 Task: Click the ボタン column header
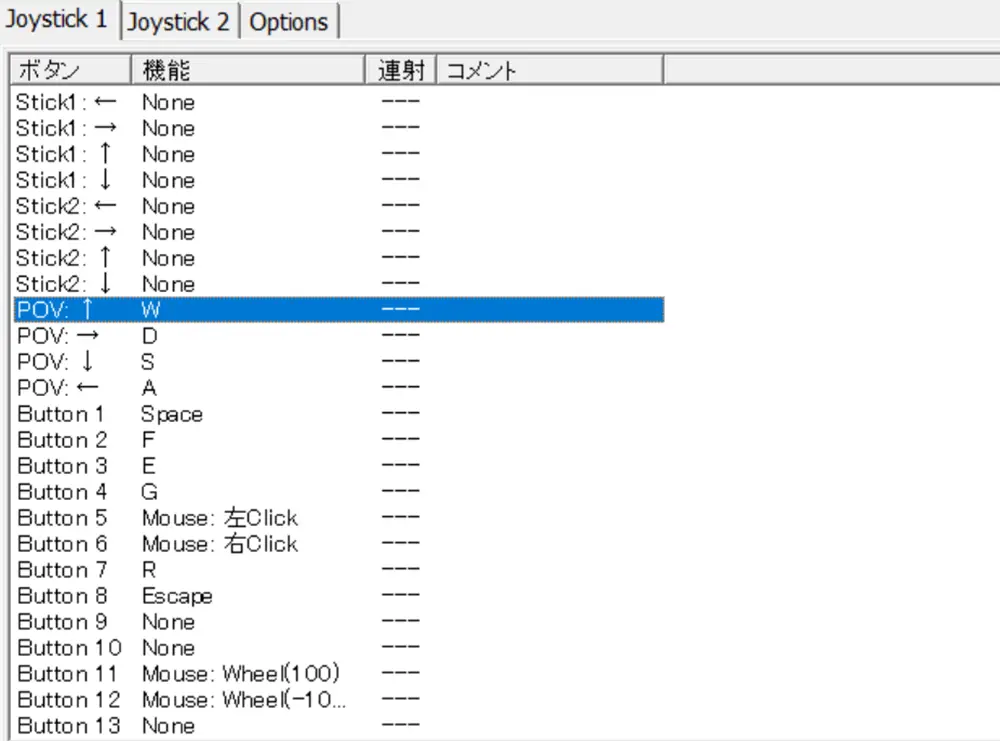(70, 70)
